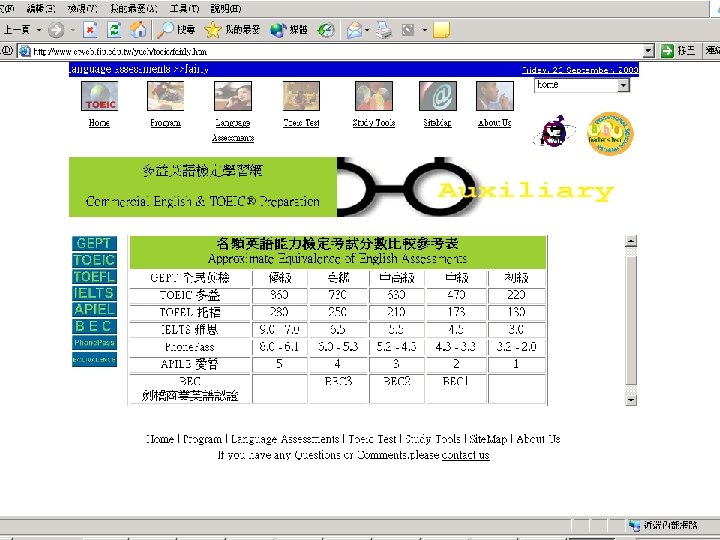The image size is (720, 540).
Task: Select the TOEFL sidebar button
Action: click(94, 276)
